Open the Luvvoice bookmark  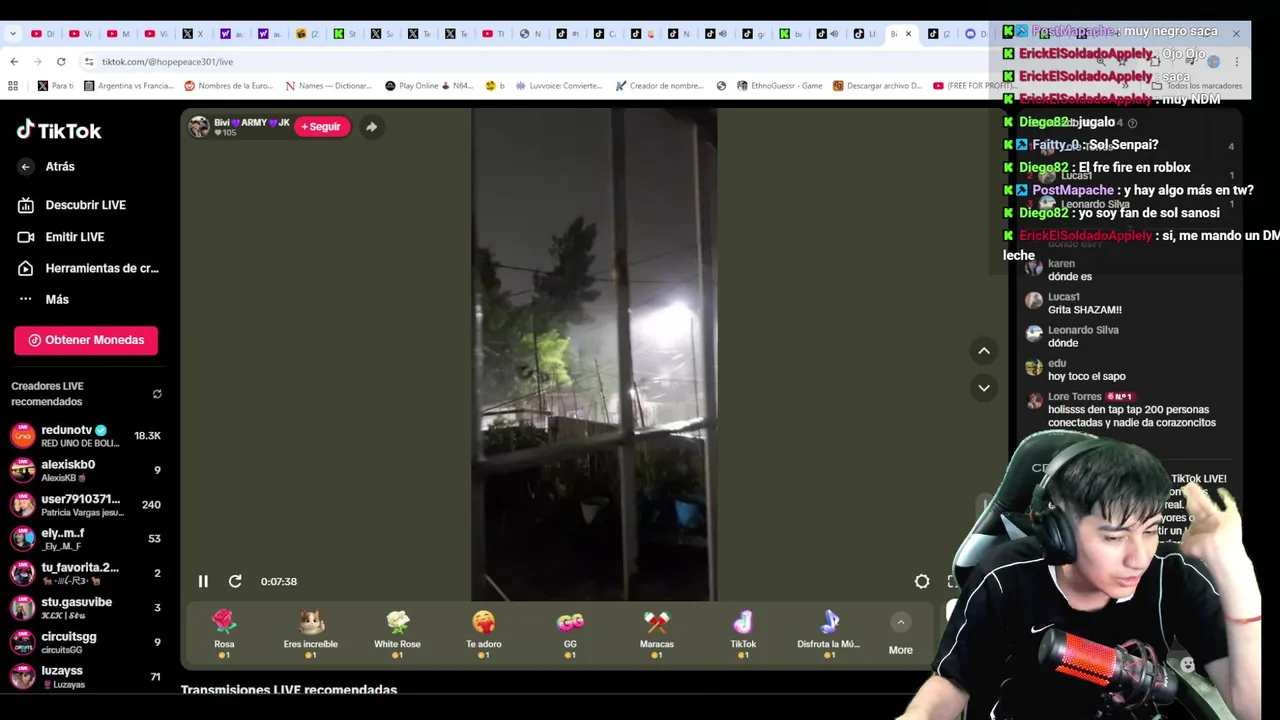(559, 86)
